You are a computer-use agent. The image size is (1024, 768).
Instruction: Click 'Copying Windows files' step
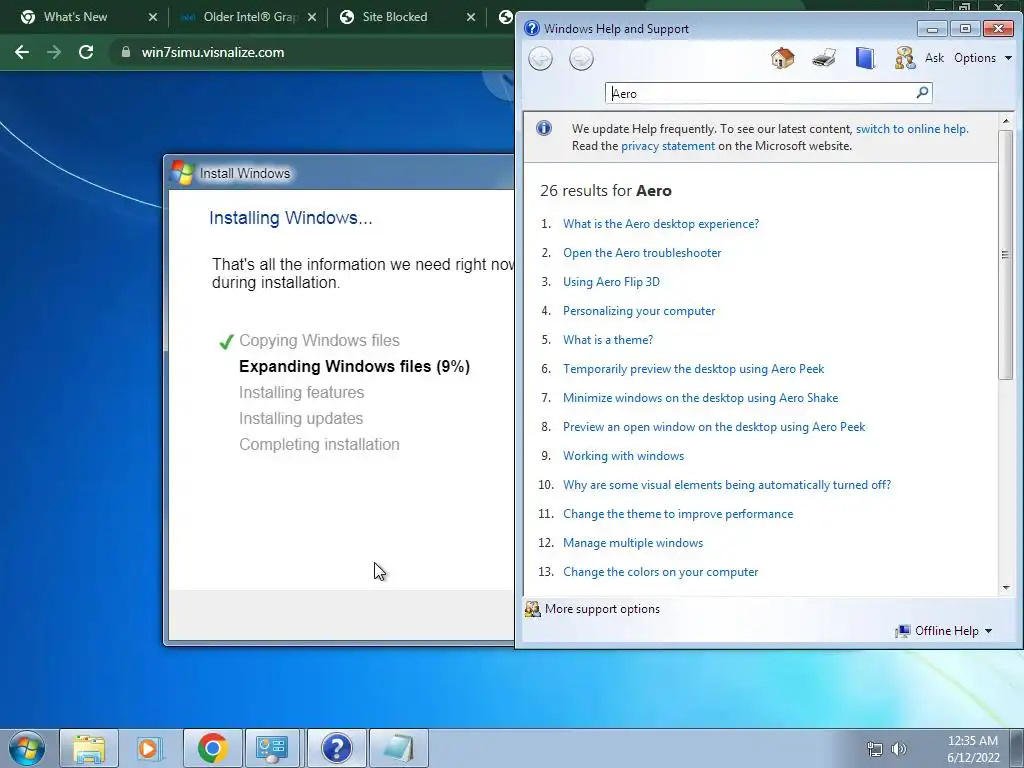click(x=319, y=340)
